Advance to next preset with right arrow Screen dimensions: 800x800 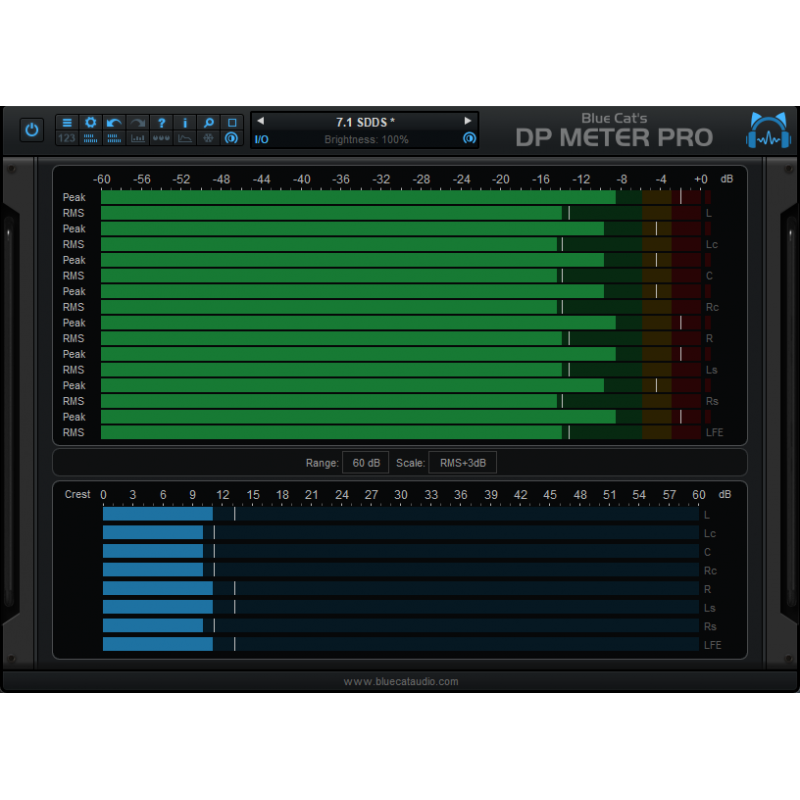[x=468, y=120]
